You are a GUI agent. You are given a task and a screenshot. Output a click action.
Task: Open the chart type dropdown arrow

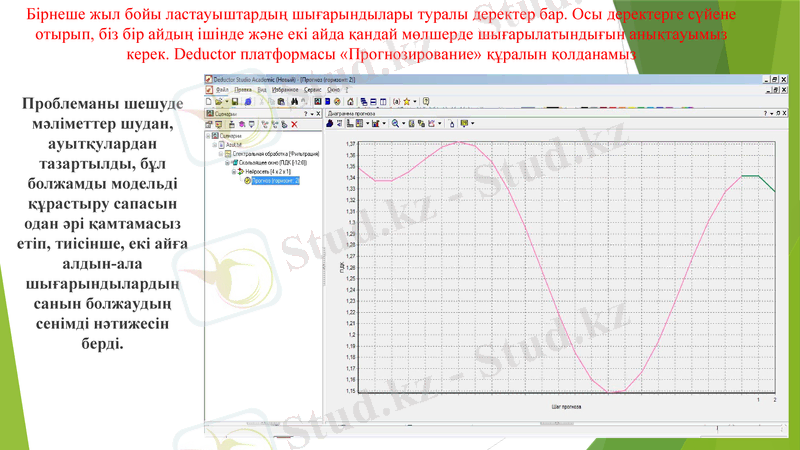(384, 123)
